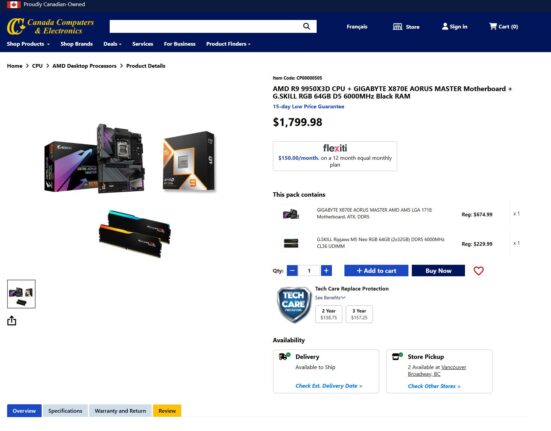This screenshot has height=431, width=551.
Task: Click the search magnifier icon
Action: [x=306, y=26]
